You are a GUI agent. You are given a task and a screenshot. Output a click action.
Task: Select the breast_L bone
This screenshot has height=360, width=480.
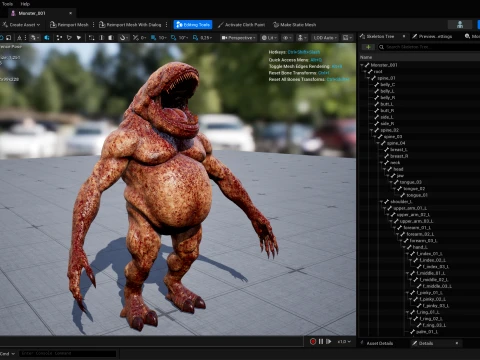pos(399,150)
